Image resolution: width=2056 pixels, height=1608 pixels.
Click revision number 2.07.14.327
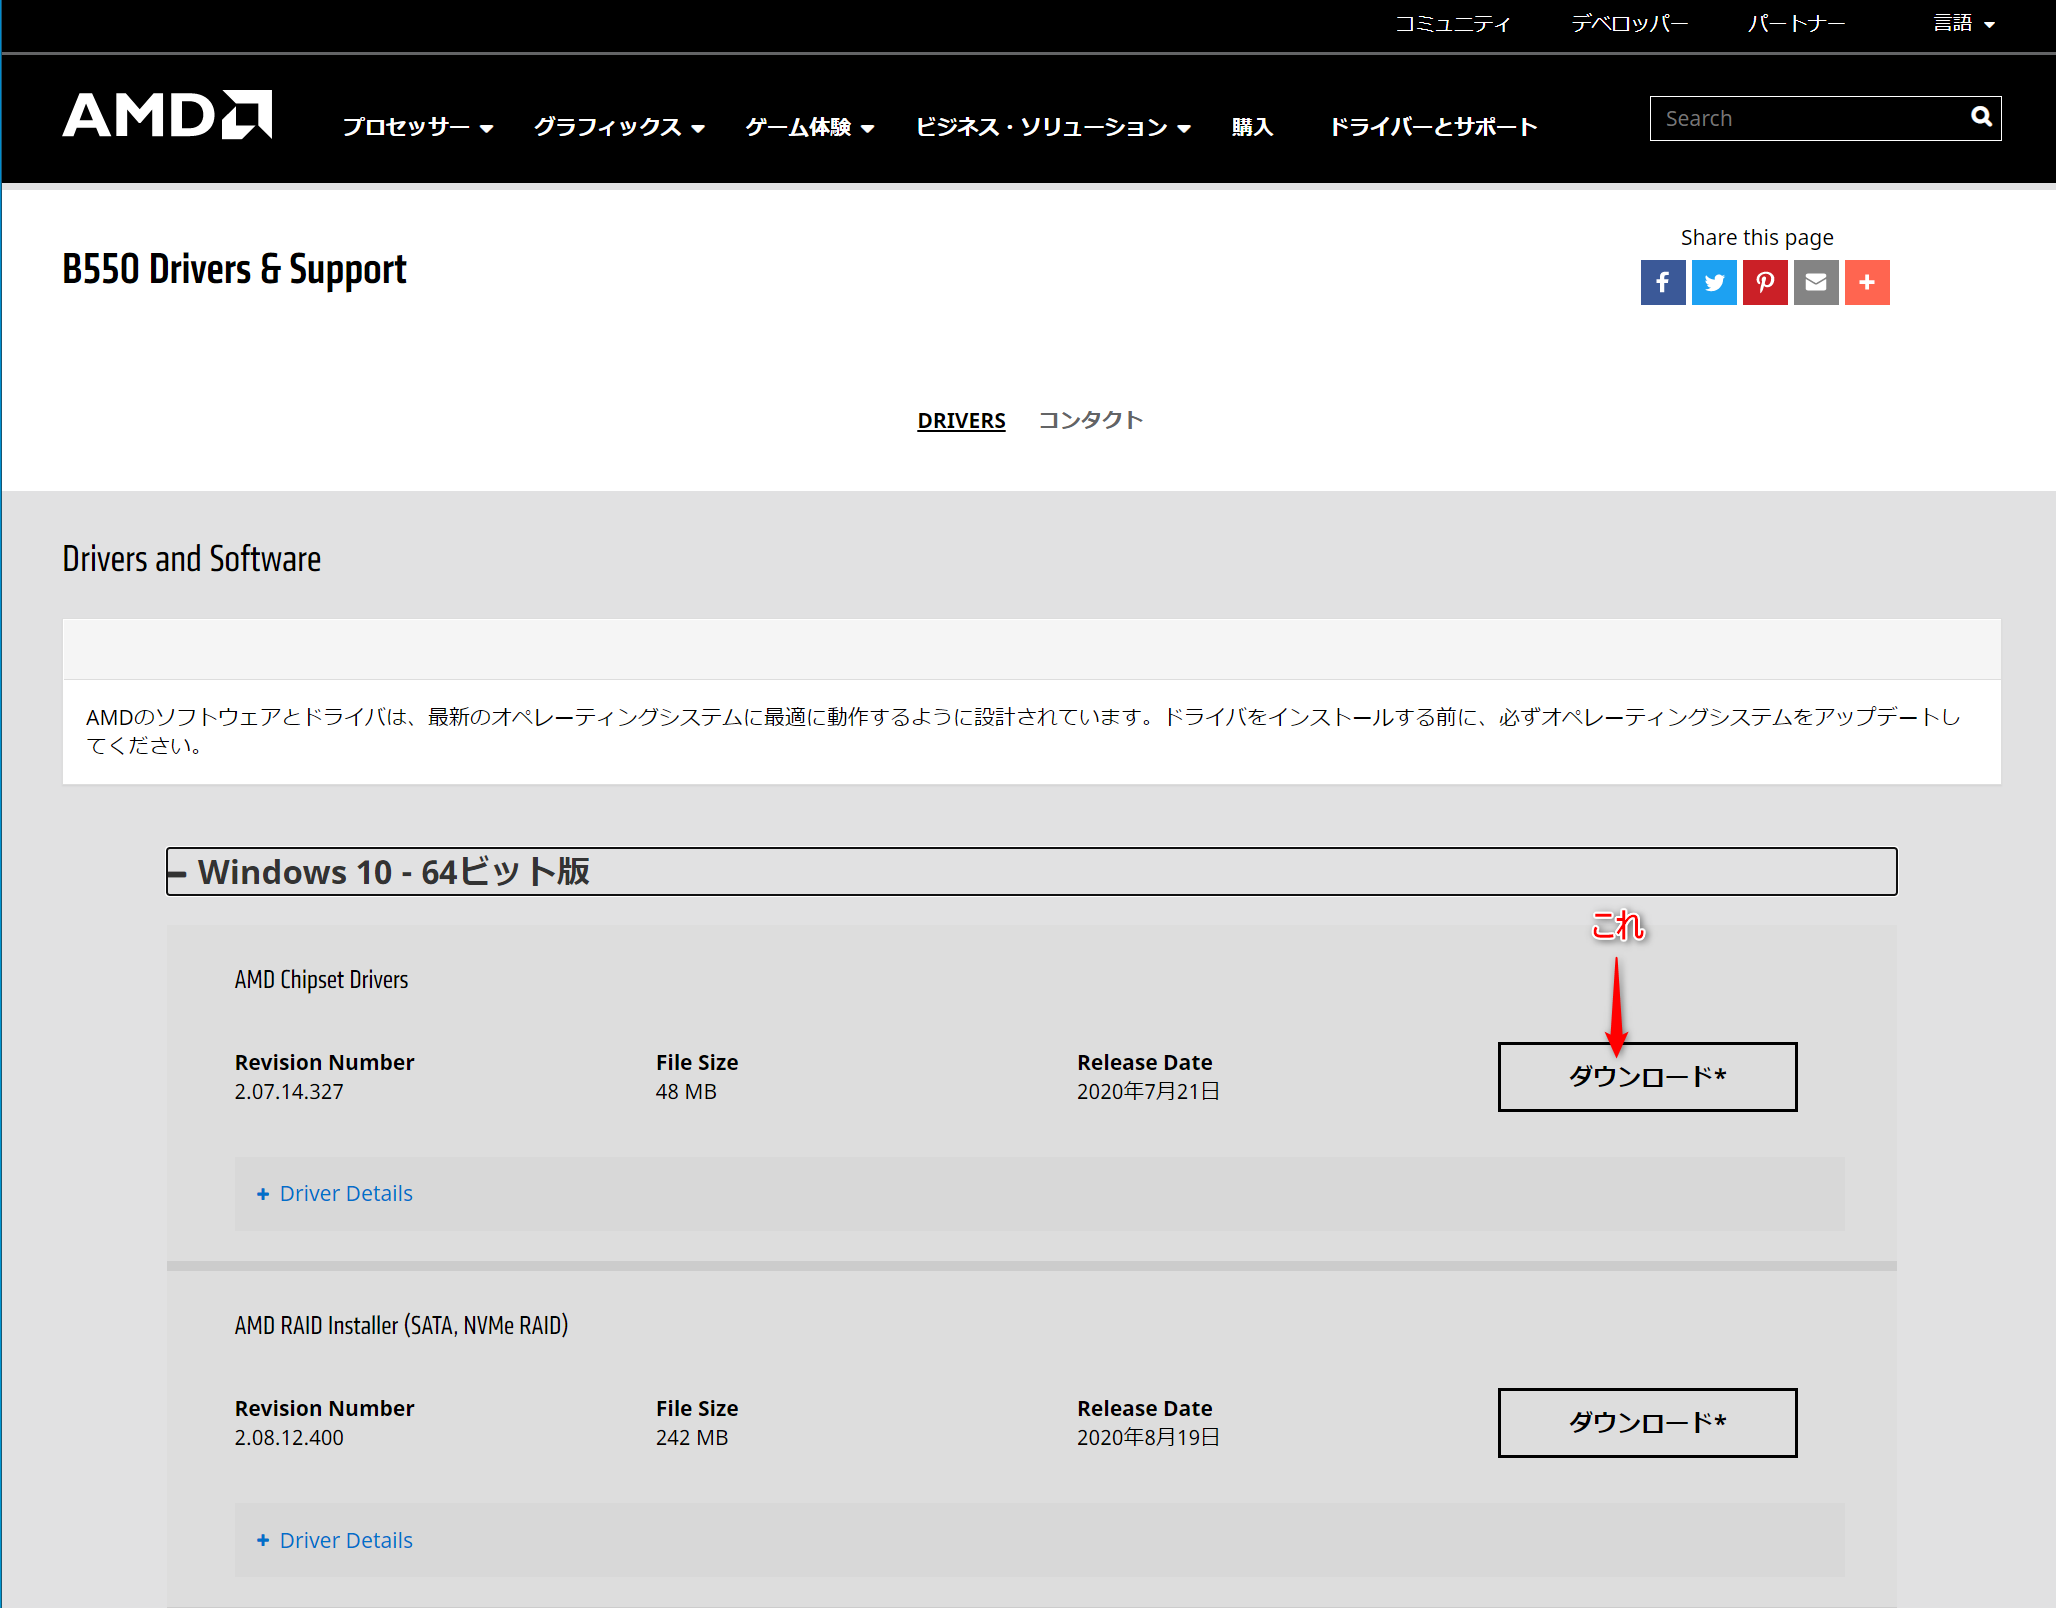[289, 1092]
